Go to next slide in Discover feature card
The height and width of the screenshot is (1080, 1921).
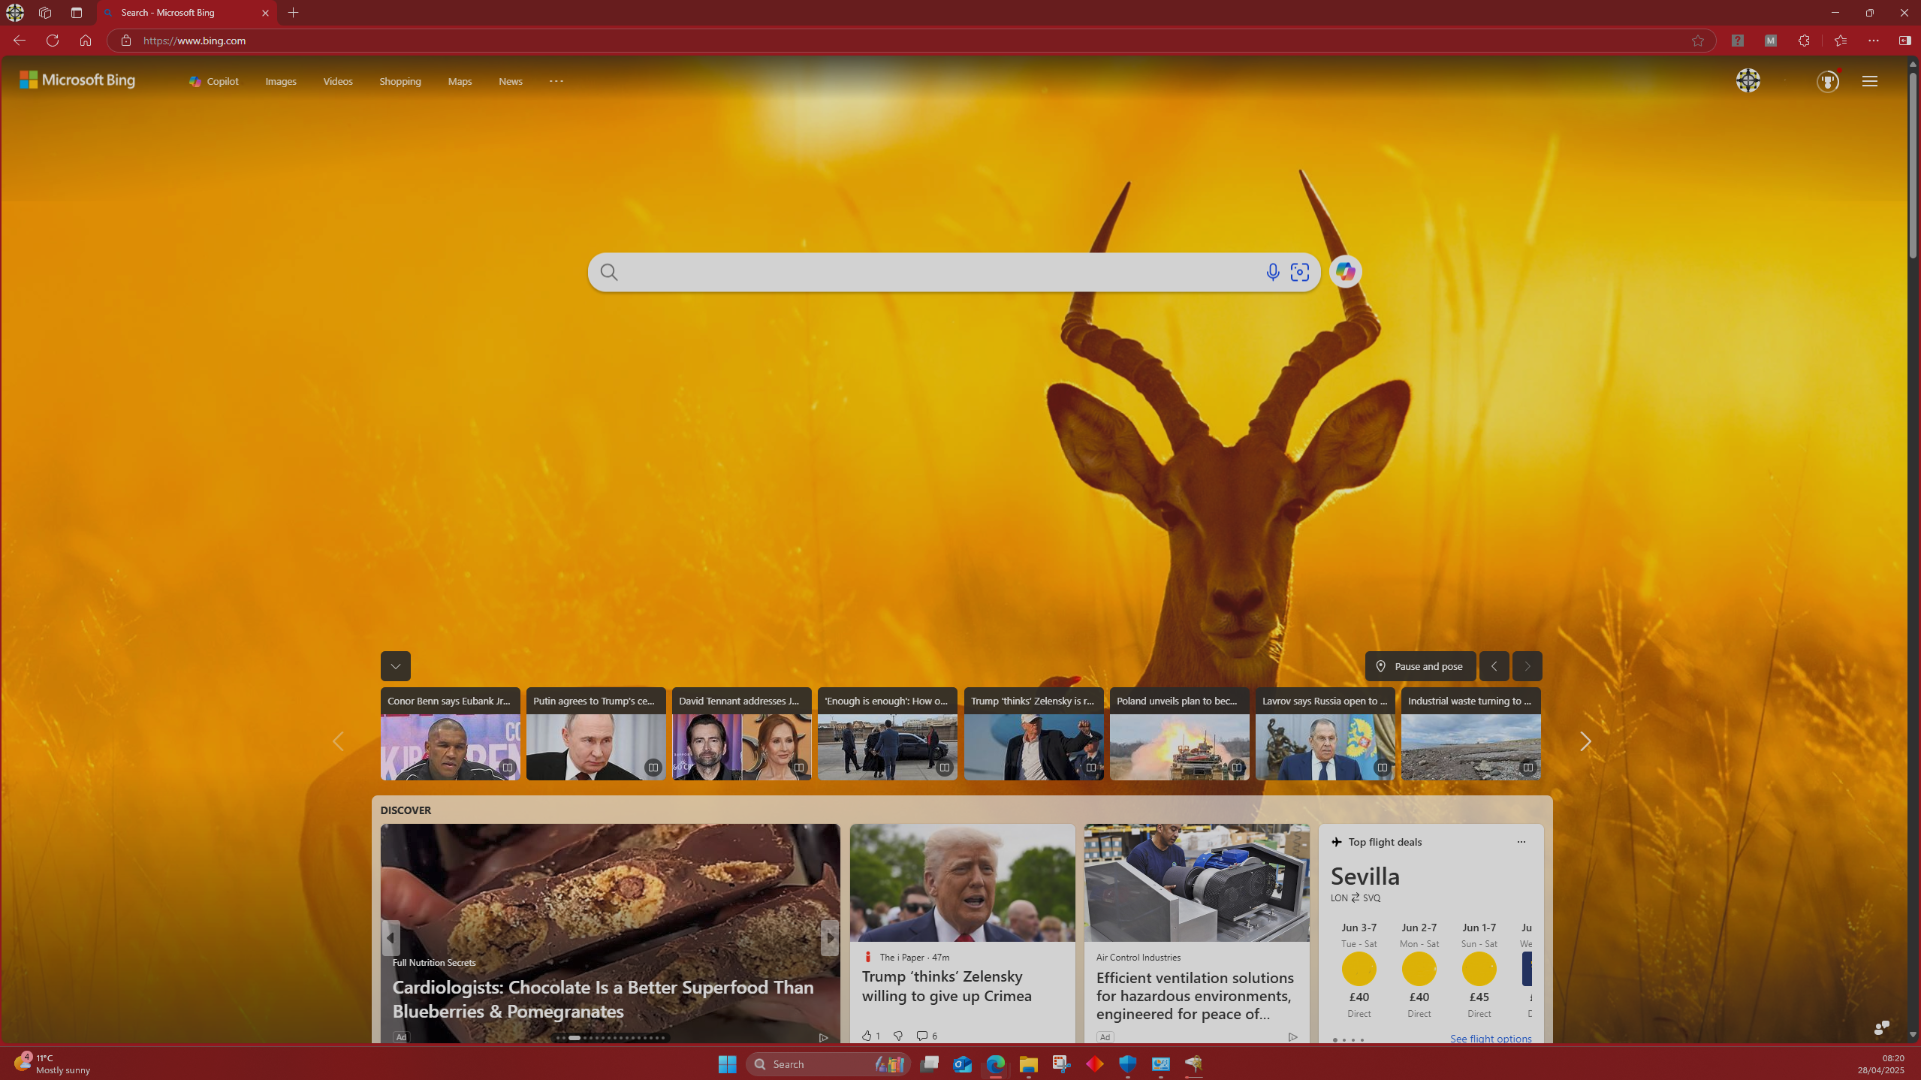tap(829, 938)
